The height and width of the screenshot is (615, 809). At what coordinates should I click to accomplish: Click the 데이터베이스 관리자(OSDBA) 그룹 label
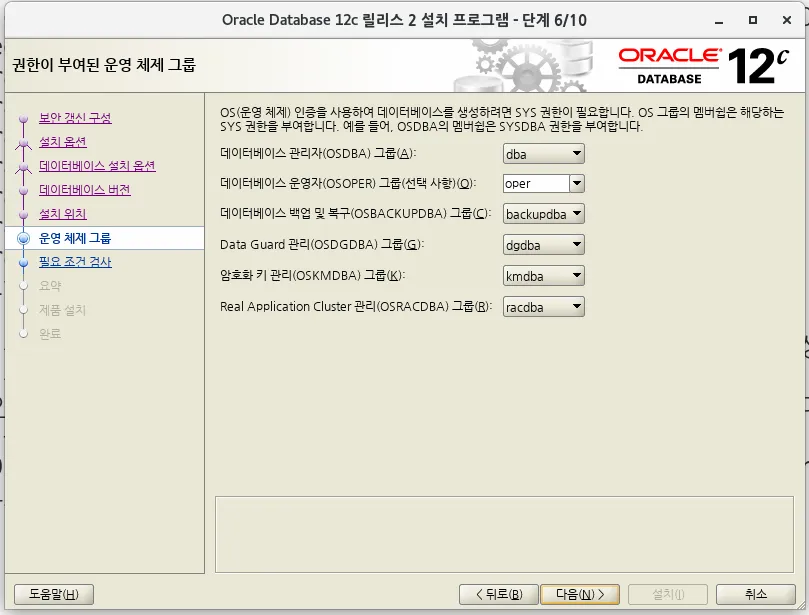click(318, 153)
